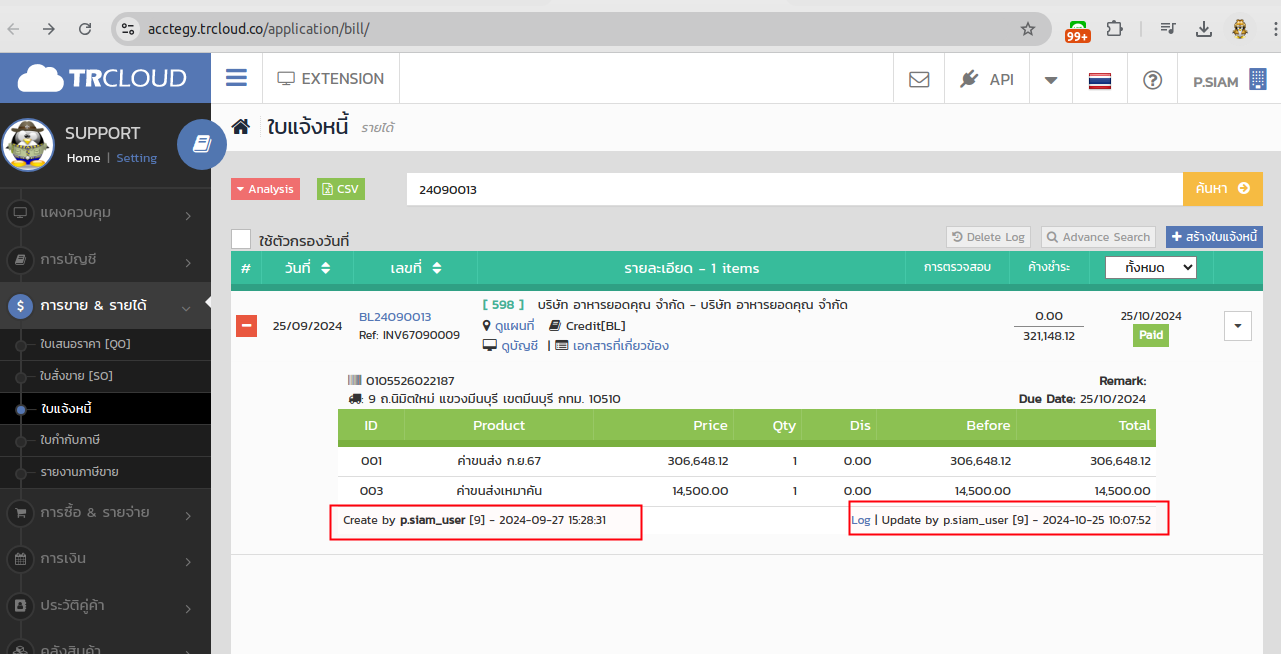Open the Analysis dropdown button
The width and height of the screenshot is (1281, 654).
pyautogui.click(x=265, y=189)
